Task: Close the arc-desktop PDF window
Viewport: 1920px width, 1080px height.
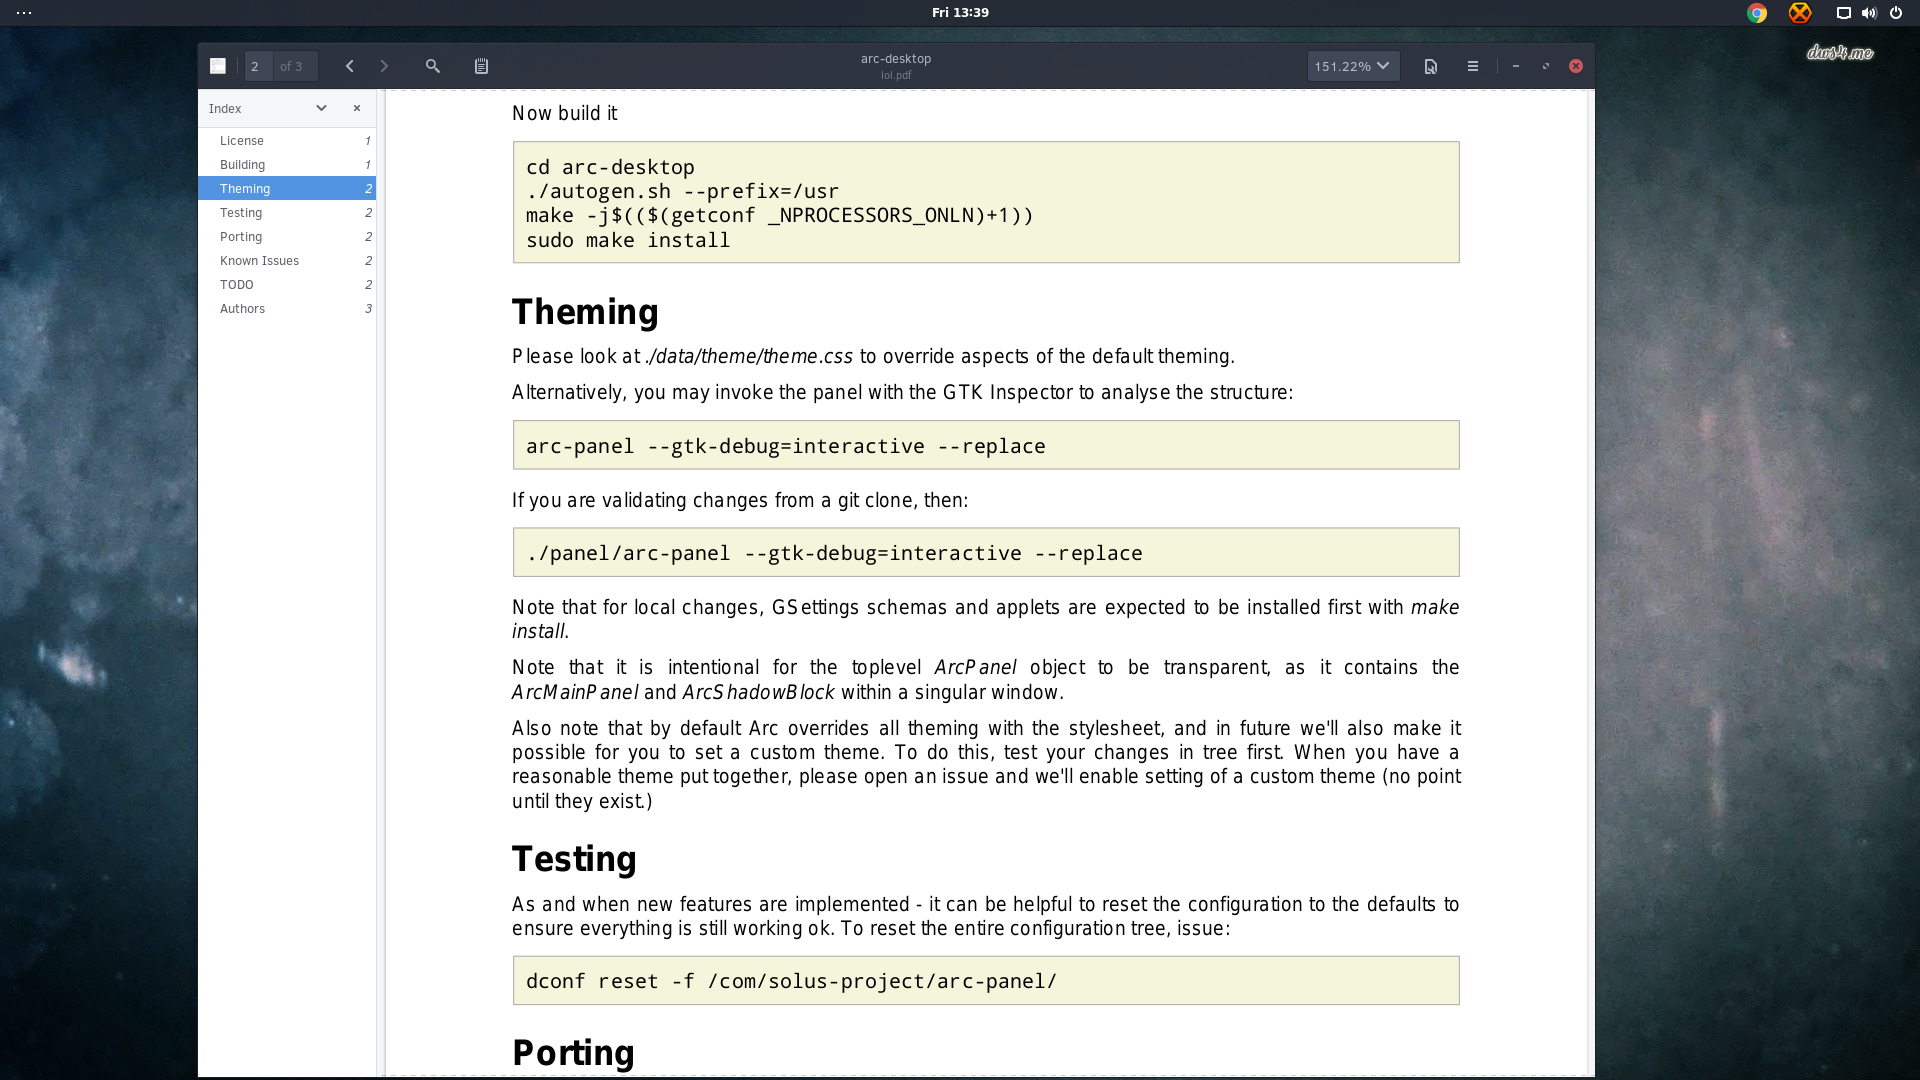Action: pyautogui.click(x=1576, y=66)
